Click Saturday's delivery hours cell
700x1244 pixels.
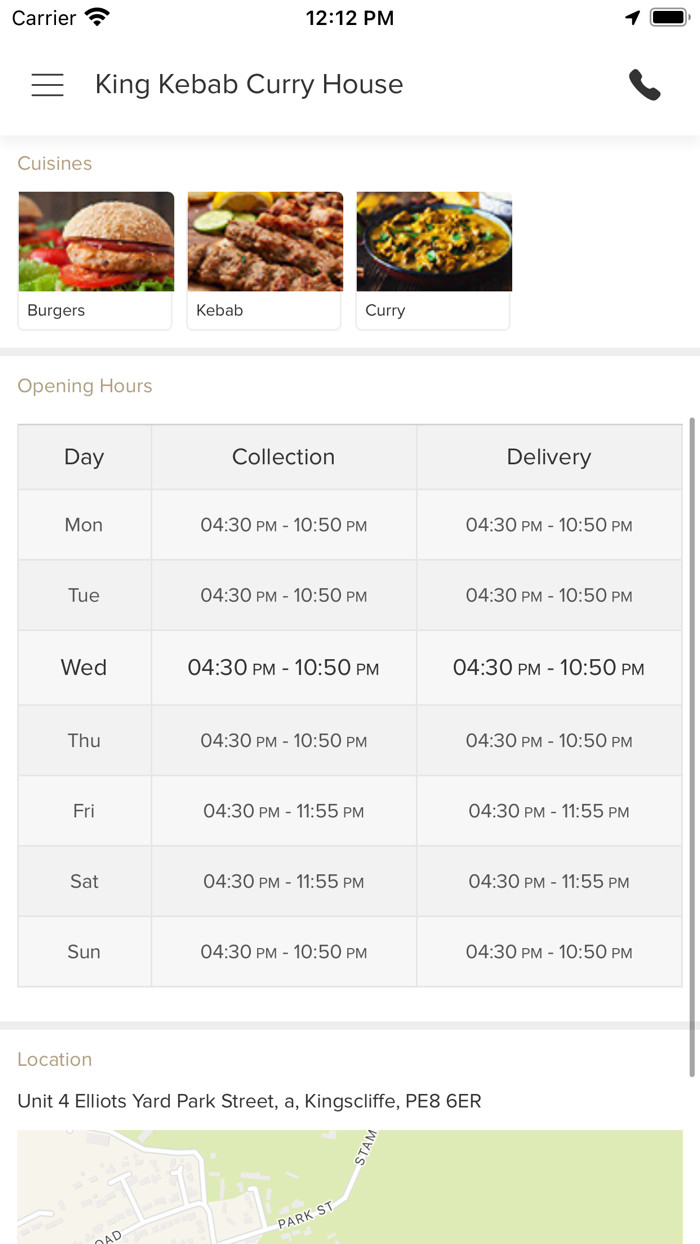[549, 882]
